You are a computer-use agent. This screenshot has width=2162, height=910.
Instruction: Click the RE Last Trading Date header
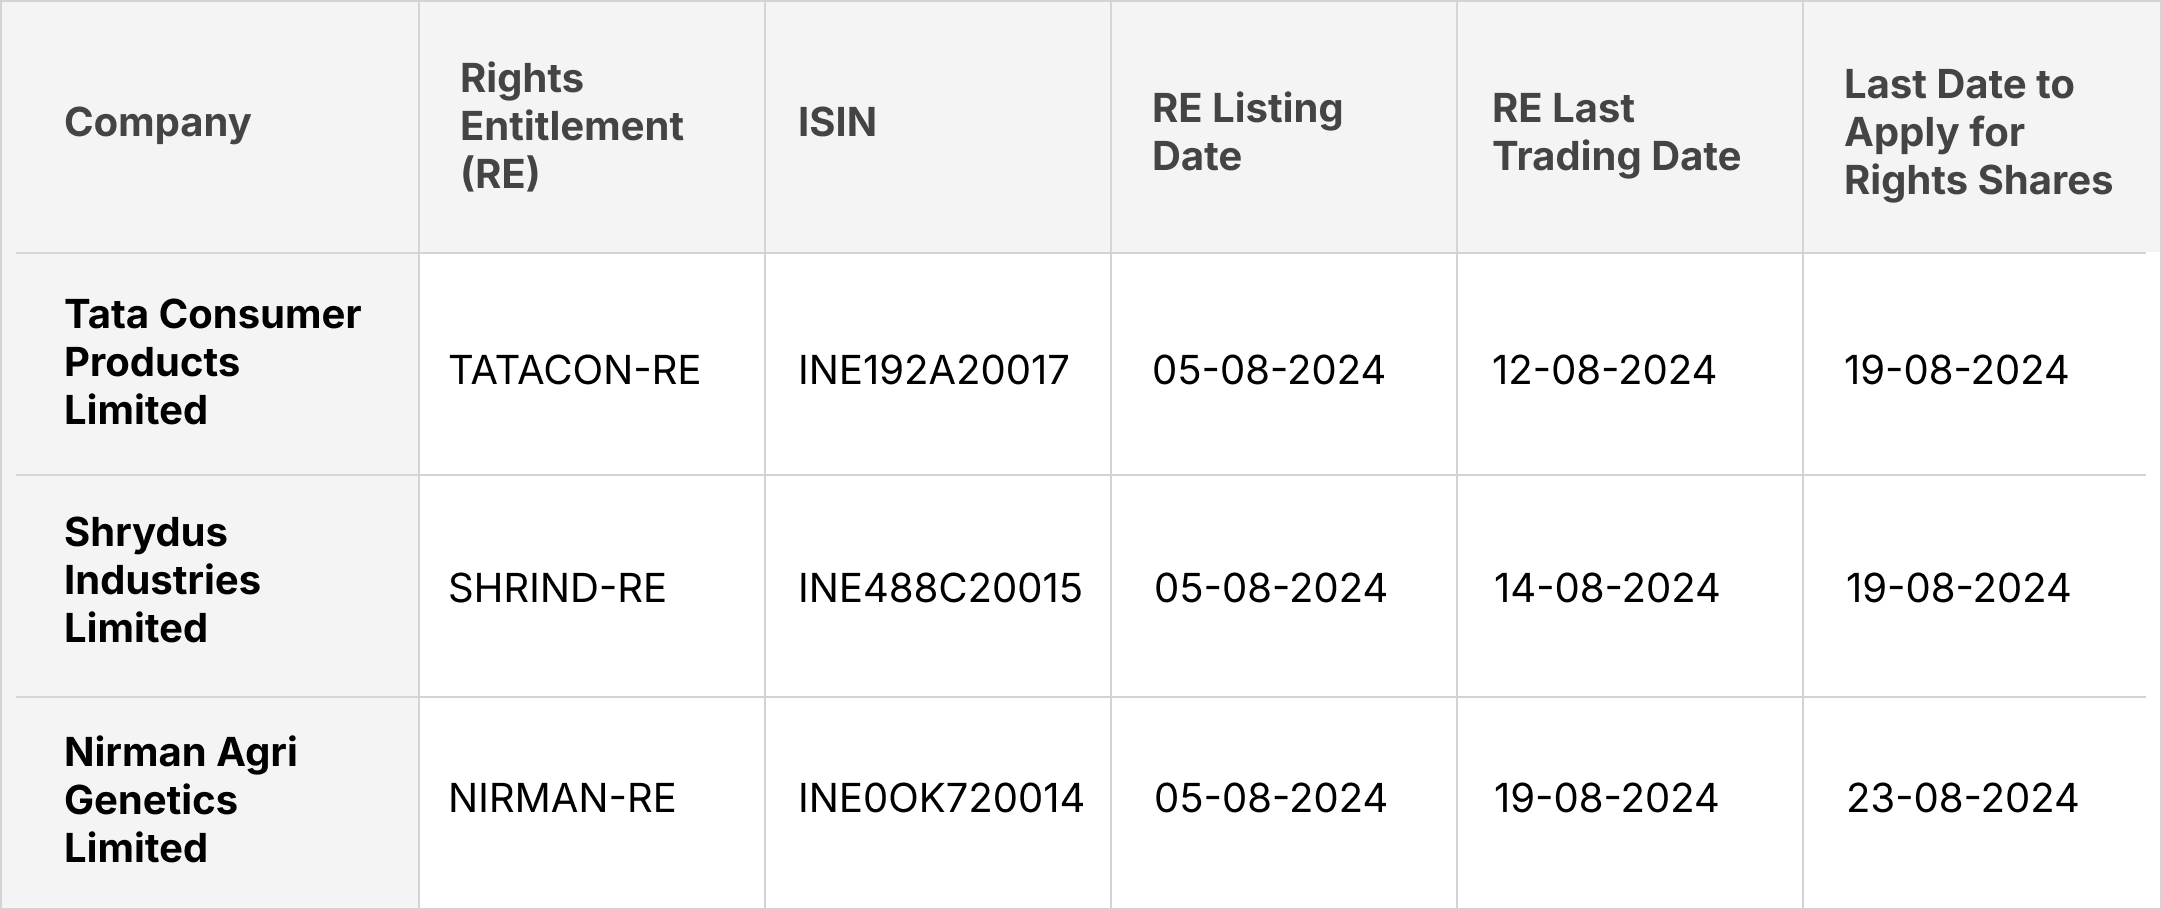tap(1616, 132)
